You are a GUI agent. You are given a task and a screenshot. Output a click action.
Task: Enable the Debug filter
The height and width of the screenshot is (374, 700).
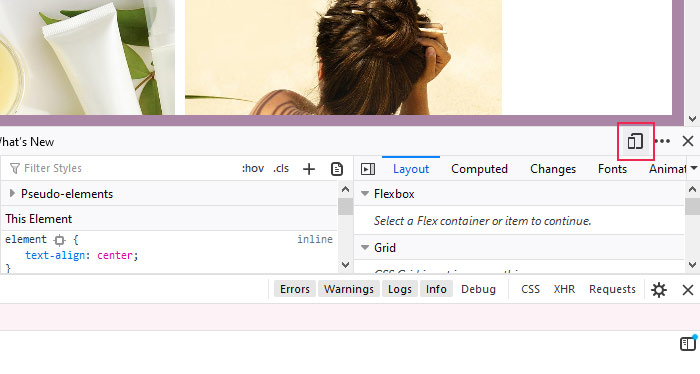click(478, 289)
